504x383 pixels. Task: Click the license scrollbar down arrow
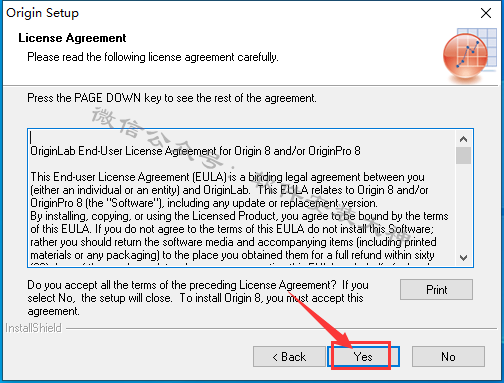[463, 258]
